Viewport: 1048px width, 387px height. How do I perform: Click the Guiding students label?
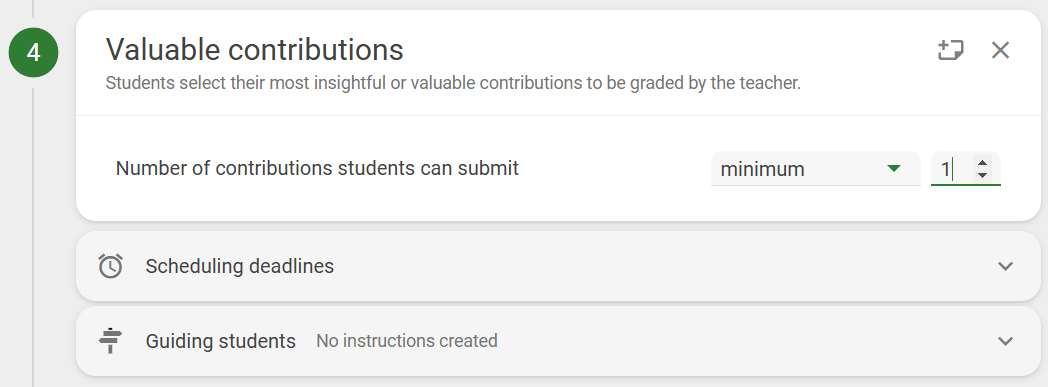tap(221, 341)
